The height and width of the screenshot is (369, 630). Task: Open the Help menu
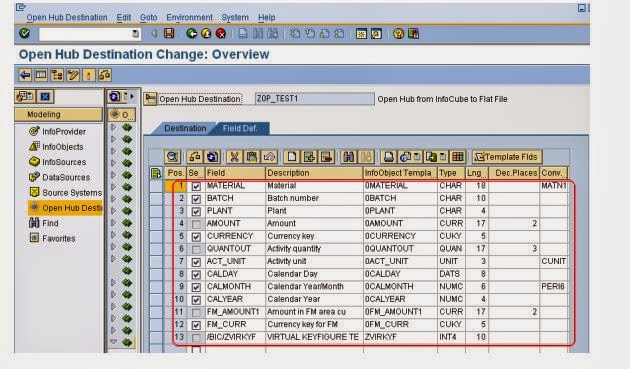(266, 17)
